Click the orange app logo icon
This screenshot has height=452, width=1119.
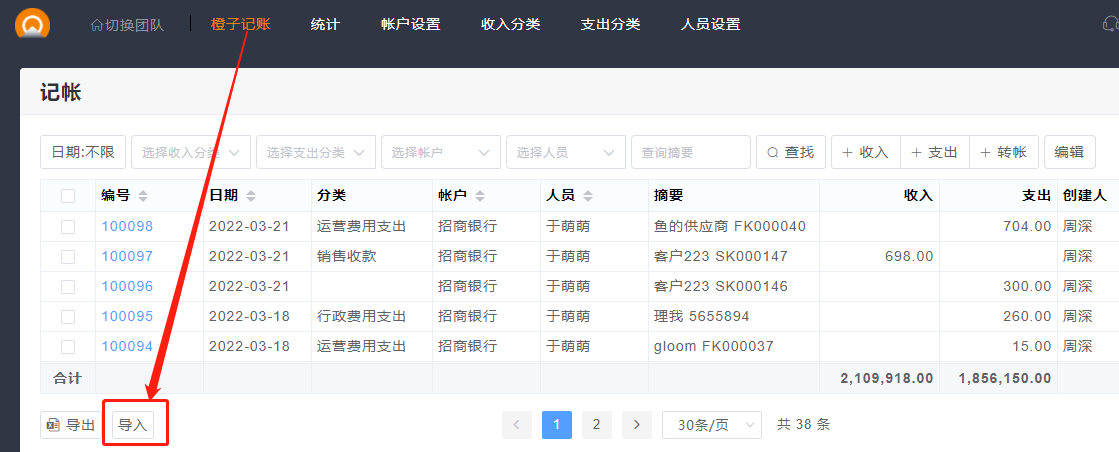click(33, 23)
